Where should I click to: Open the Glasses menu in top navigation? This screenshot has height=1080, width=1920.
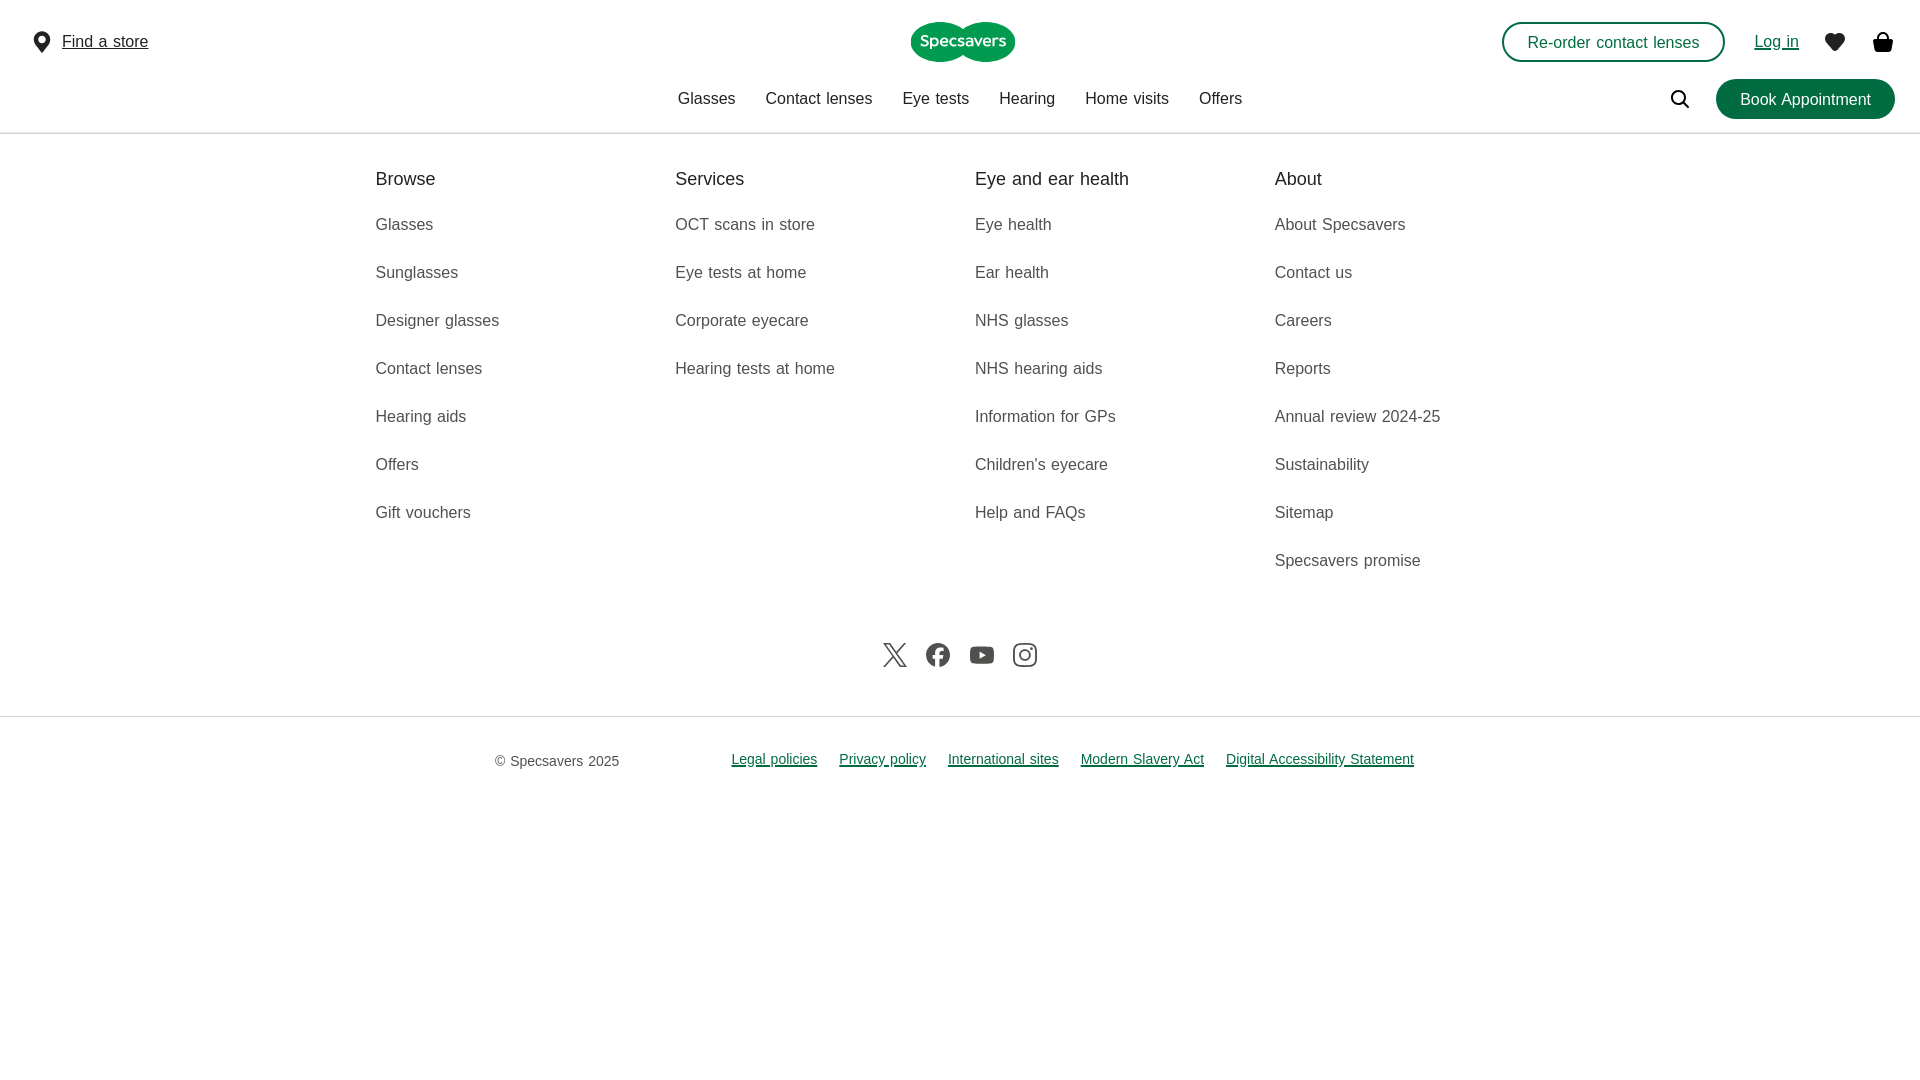click(706, 99)
